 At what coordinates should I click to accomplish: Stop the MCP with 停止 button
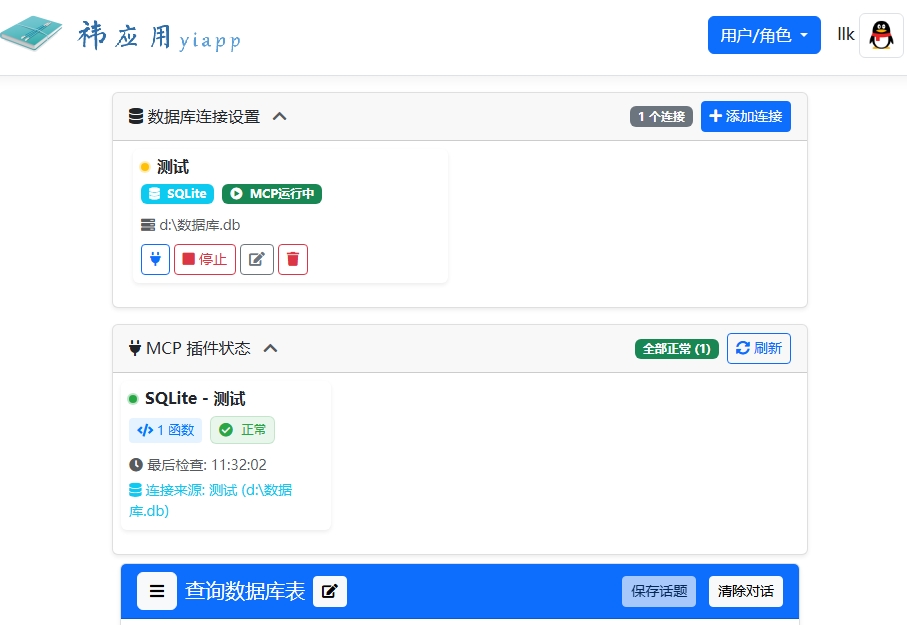point(205,259)
